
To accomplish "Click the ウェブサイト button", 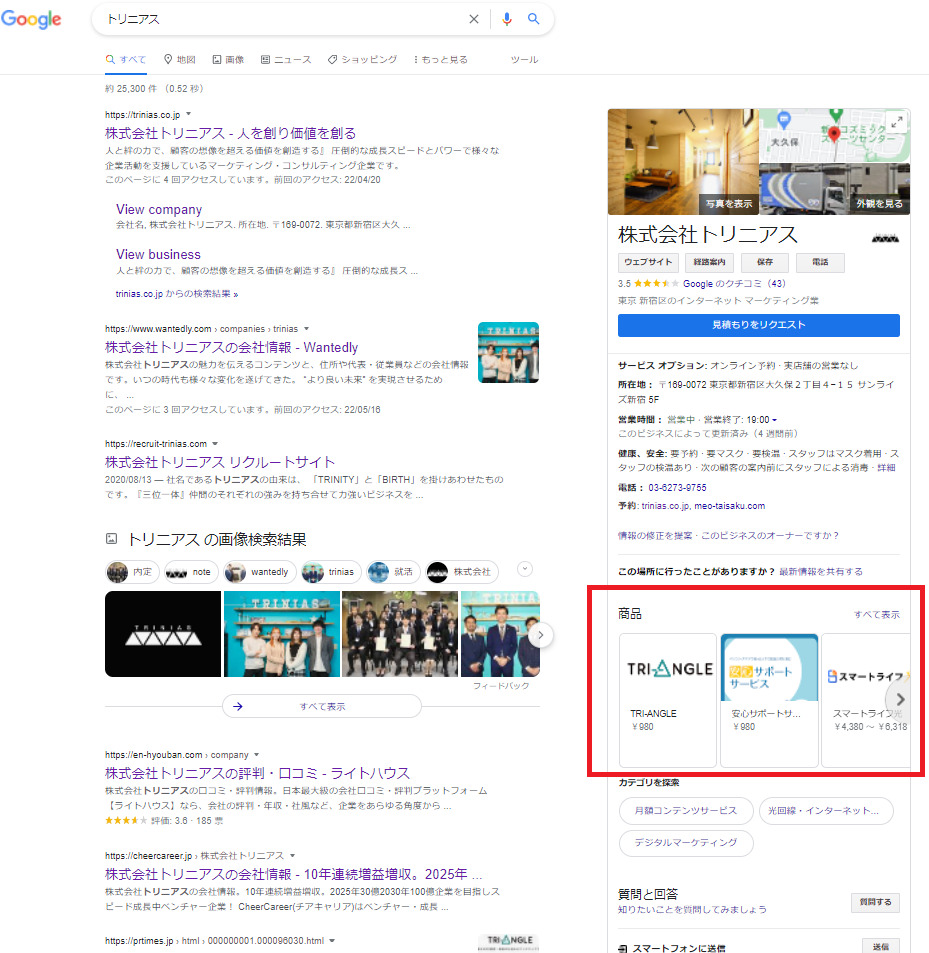I will (648, 262).
